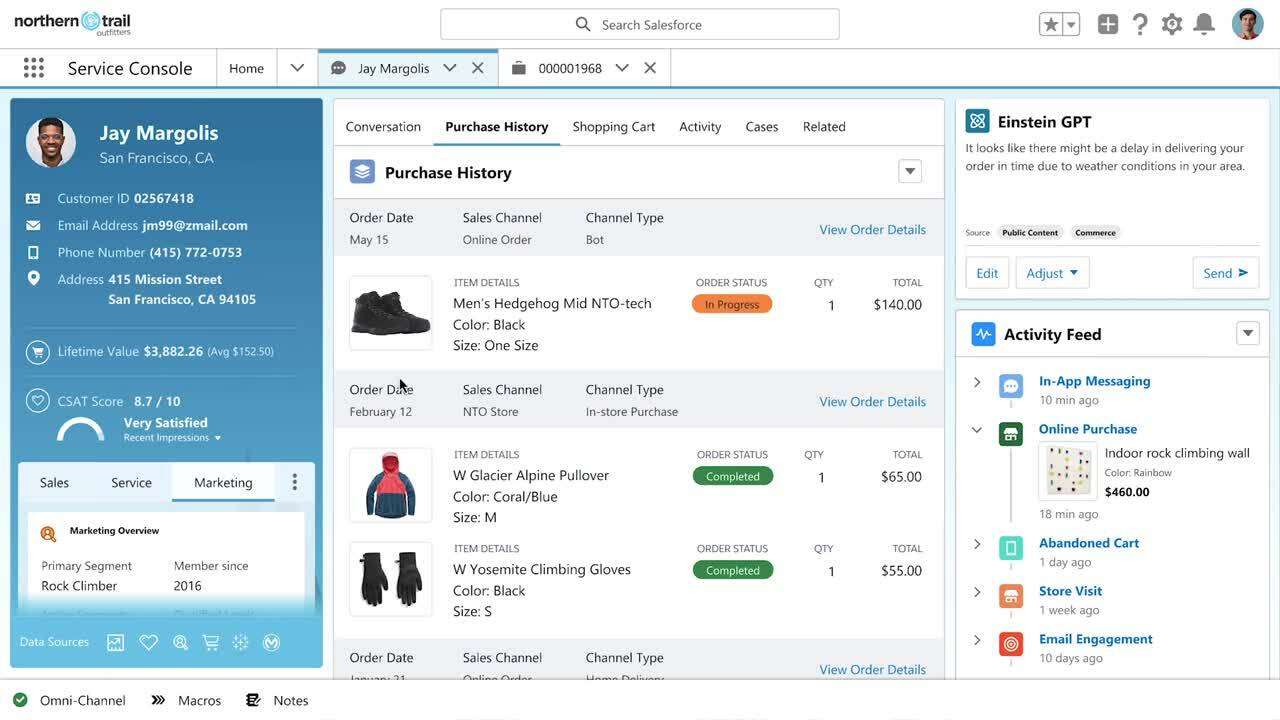This screenshot has width=1280, height=720.
Task: Expand the Email Engagement feed item
Action: pyautogui.click(x=977, y=640)
